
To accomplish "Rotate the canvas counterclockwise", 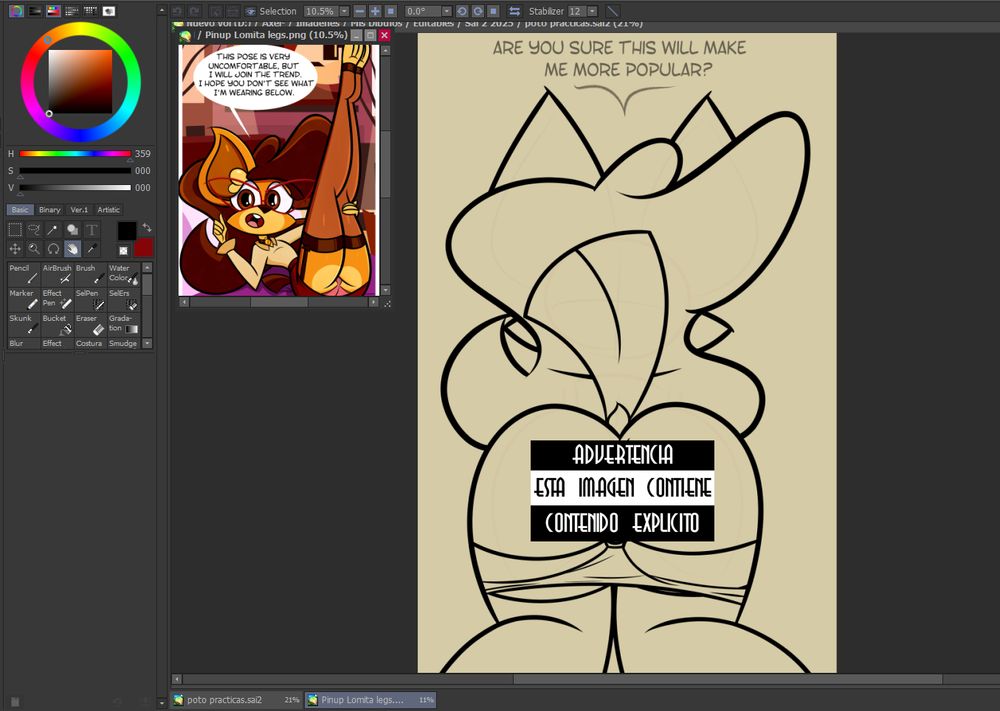I will point(462,11).
